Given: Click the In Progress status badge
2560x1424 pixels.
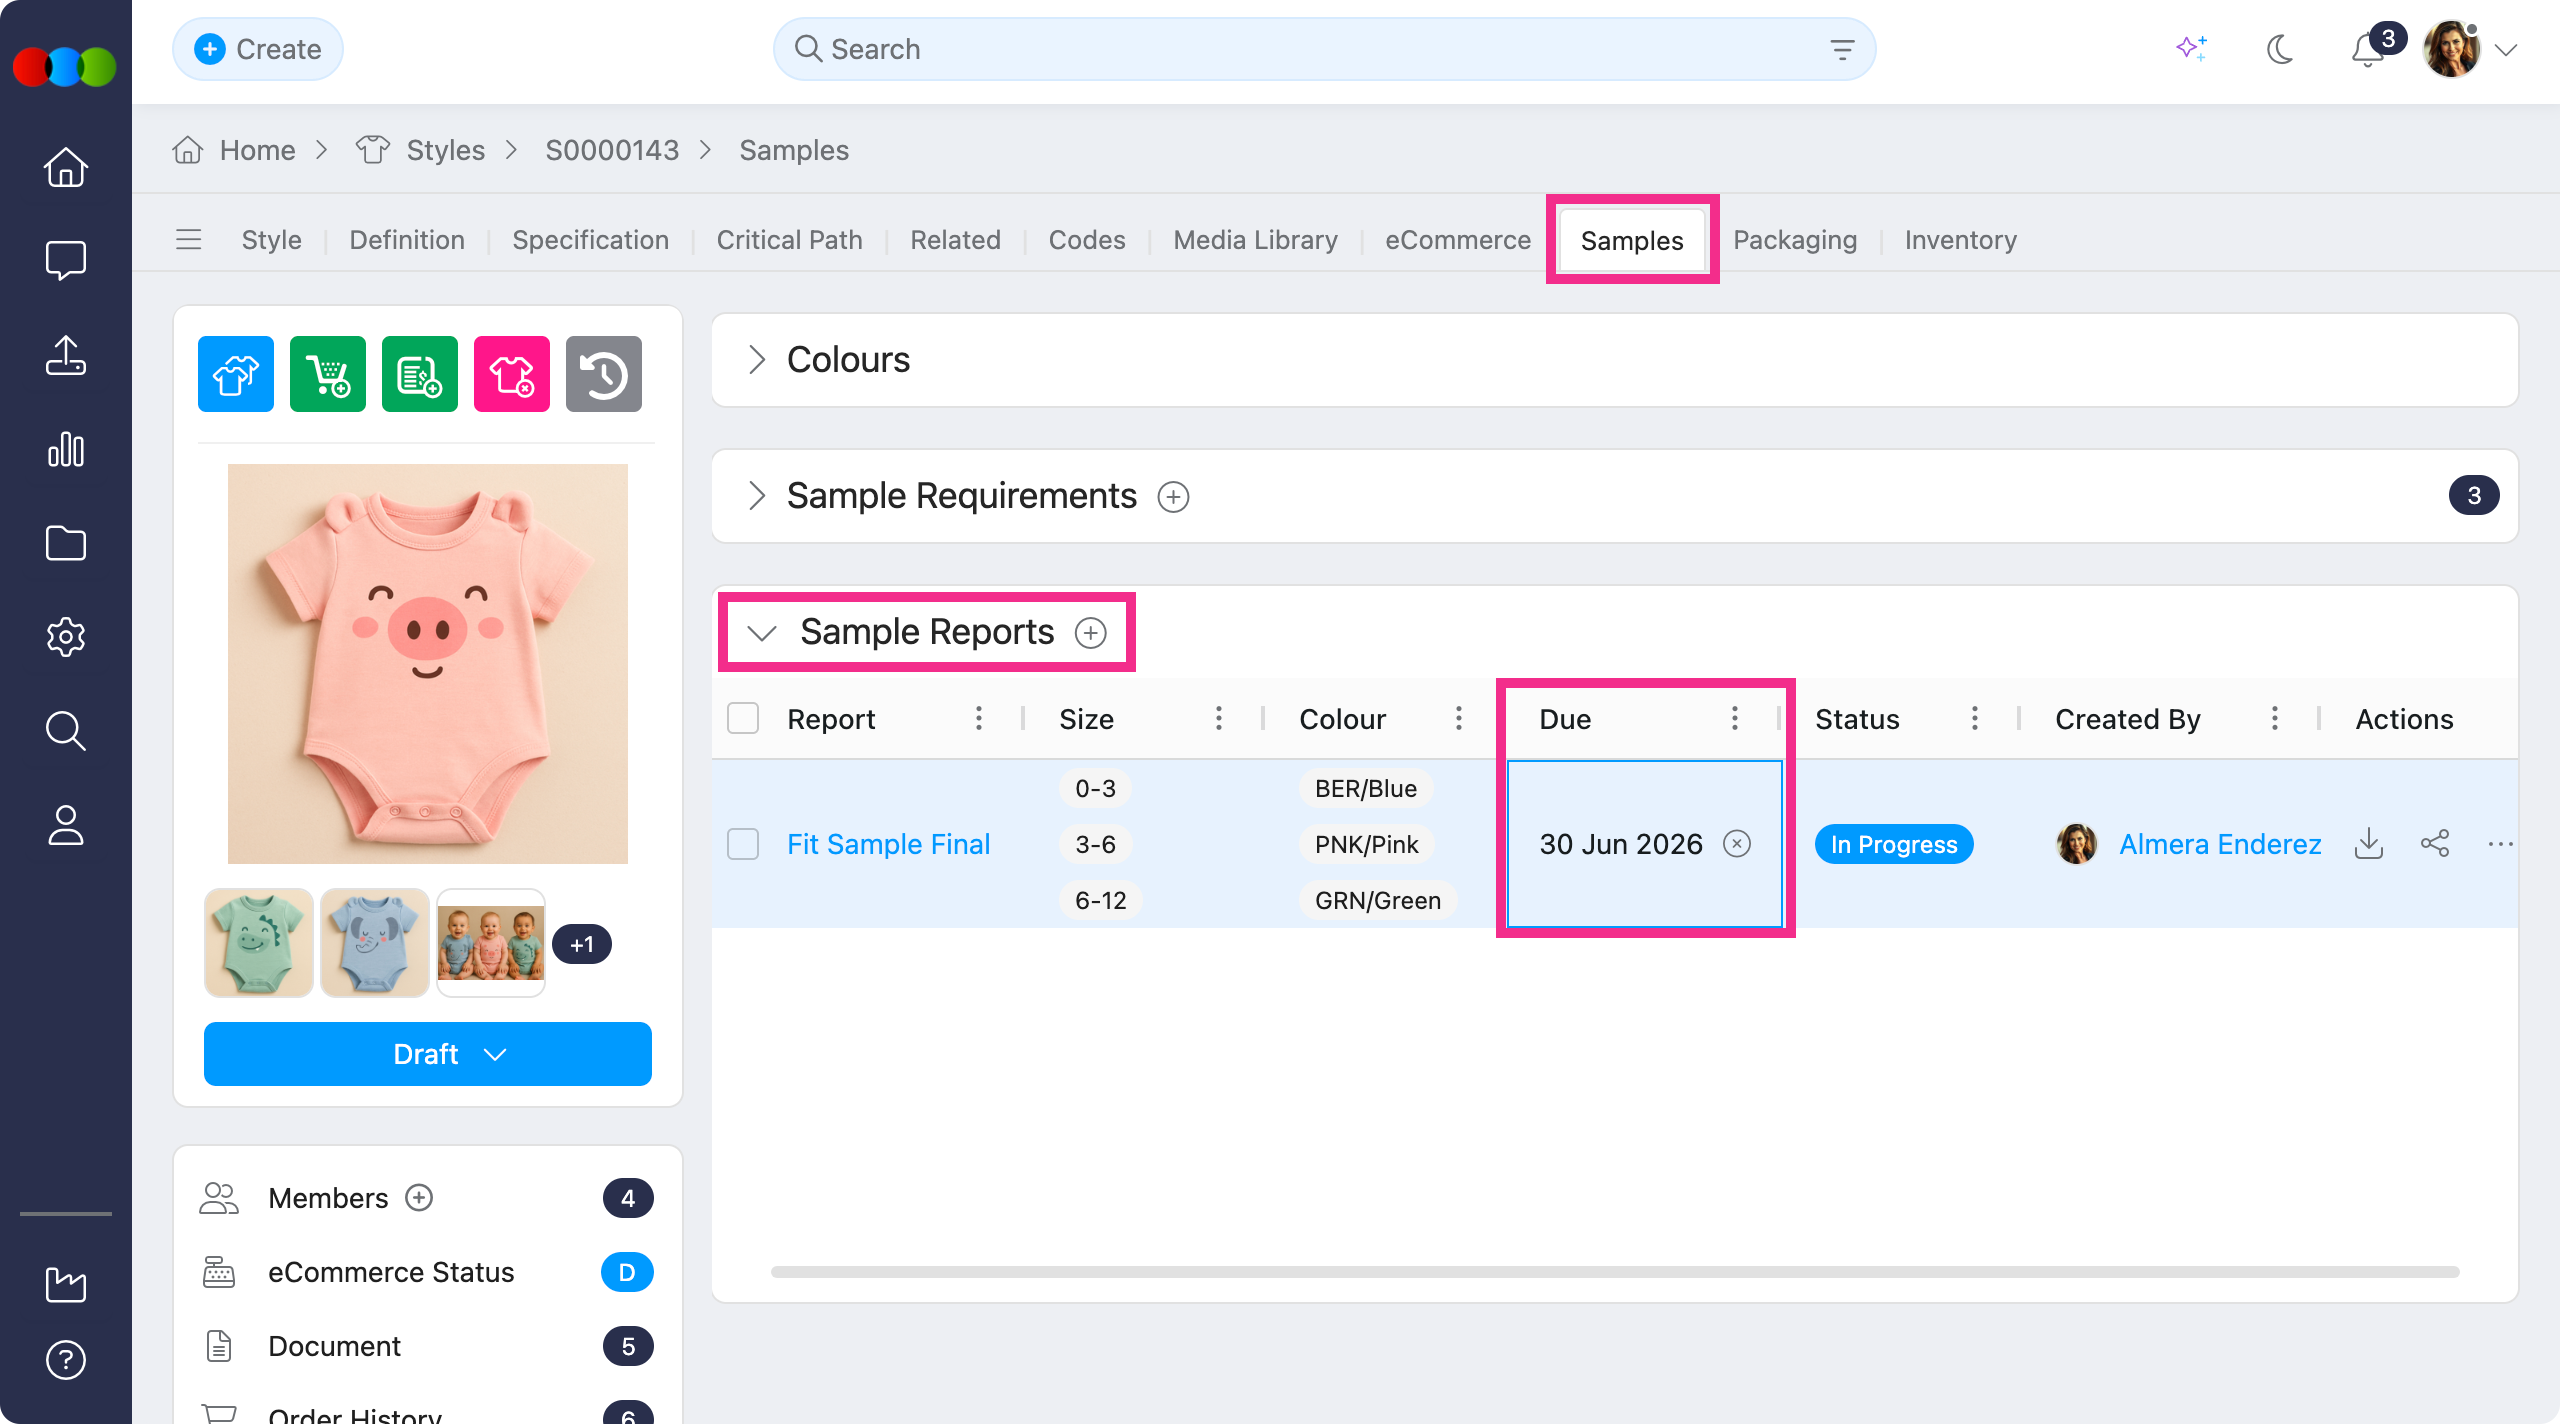Looking at the screenshot, I should 1894,844.
